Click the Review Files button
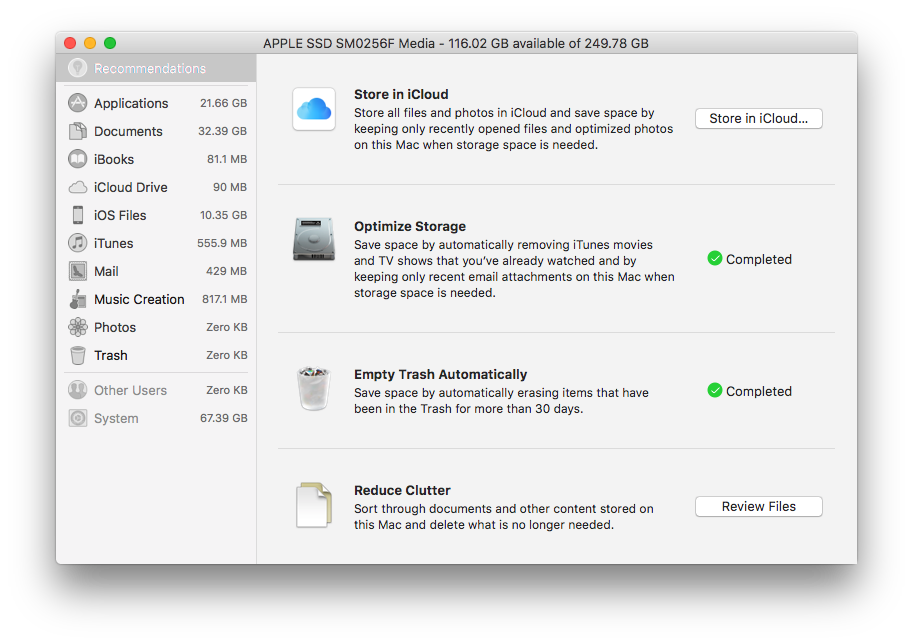Image resolution: width=913 pixels, height=644 pixels. 758,507
